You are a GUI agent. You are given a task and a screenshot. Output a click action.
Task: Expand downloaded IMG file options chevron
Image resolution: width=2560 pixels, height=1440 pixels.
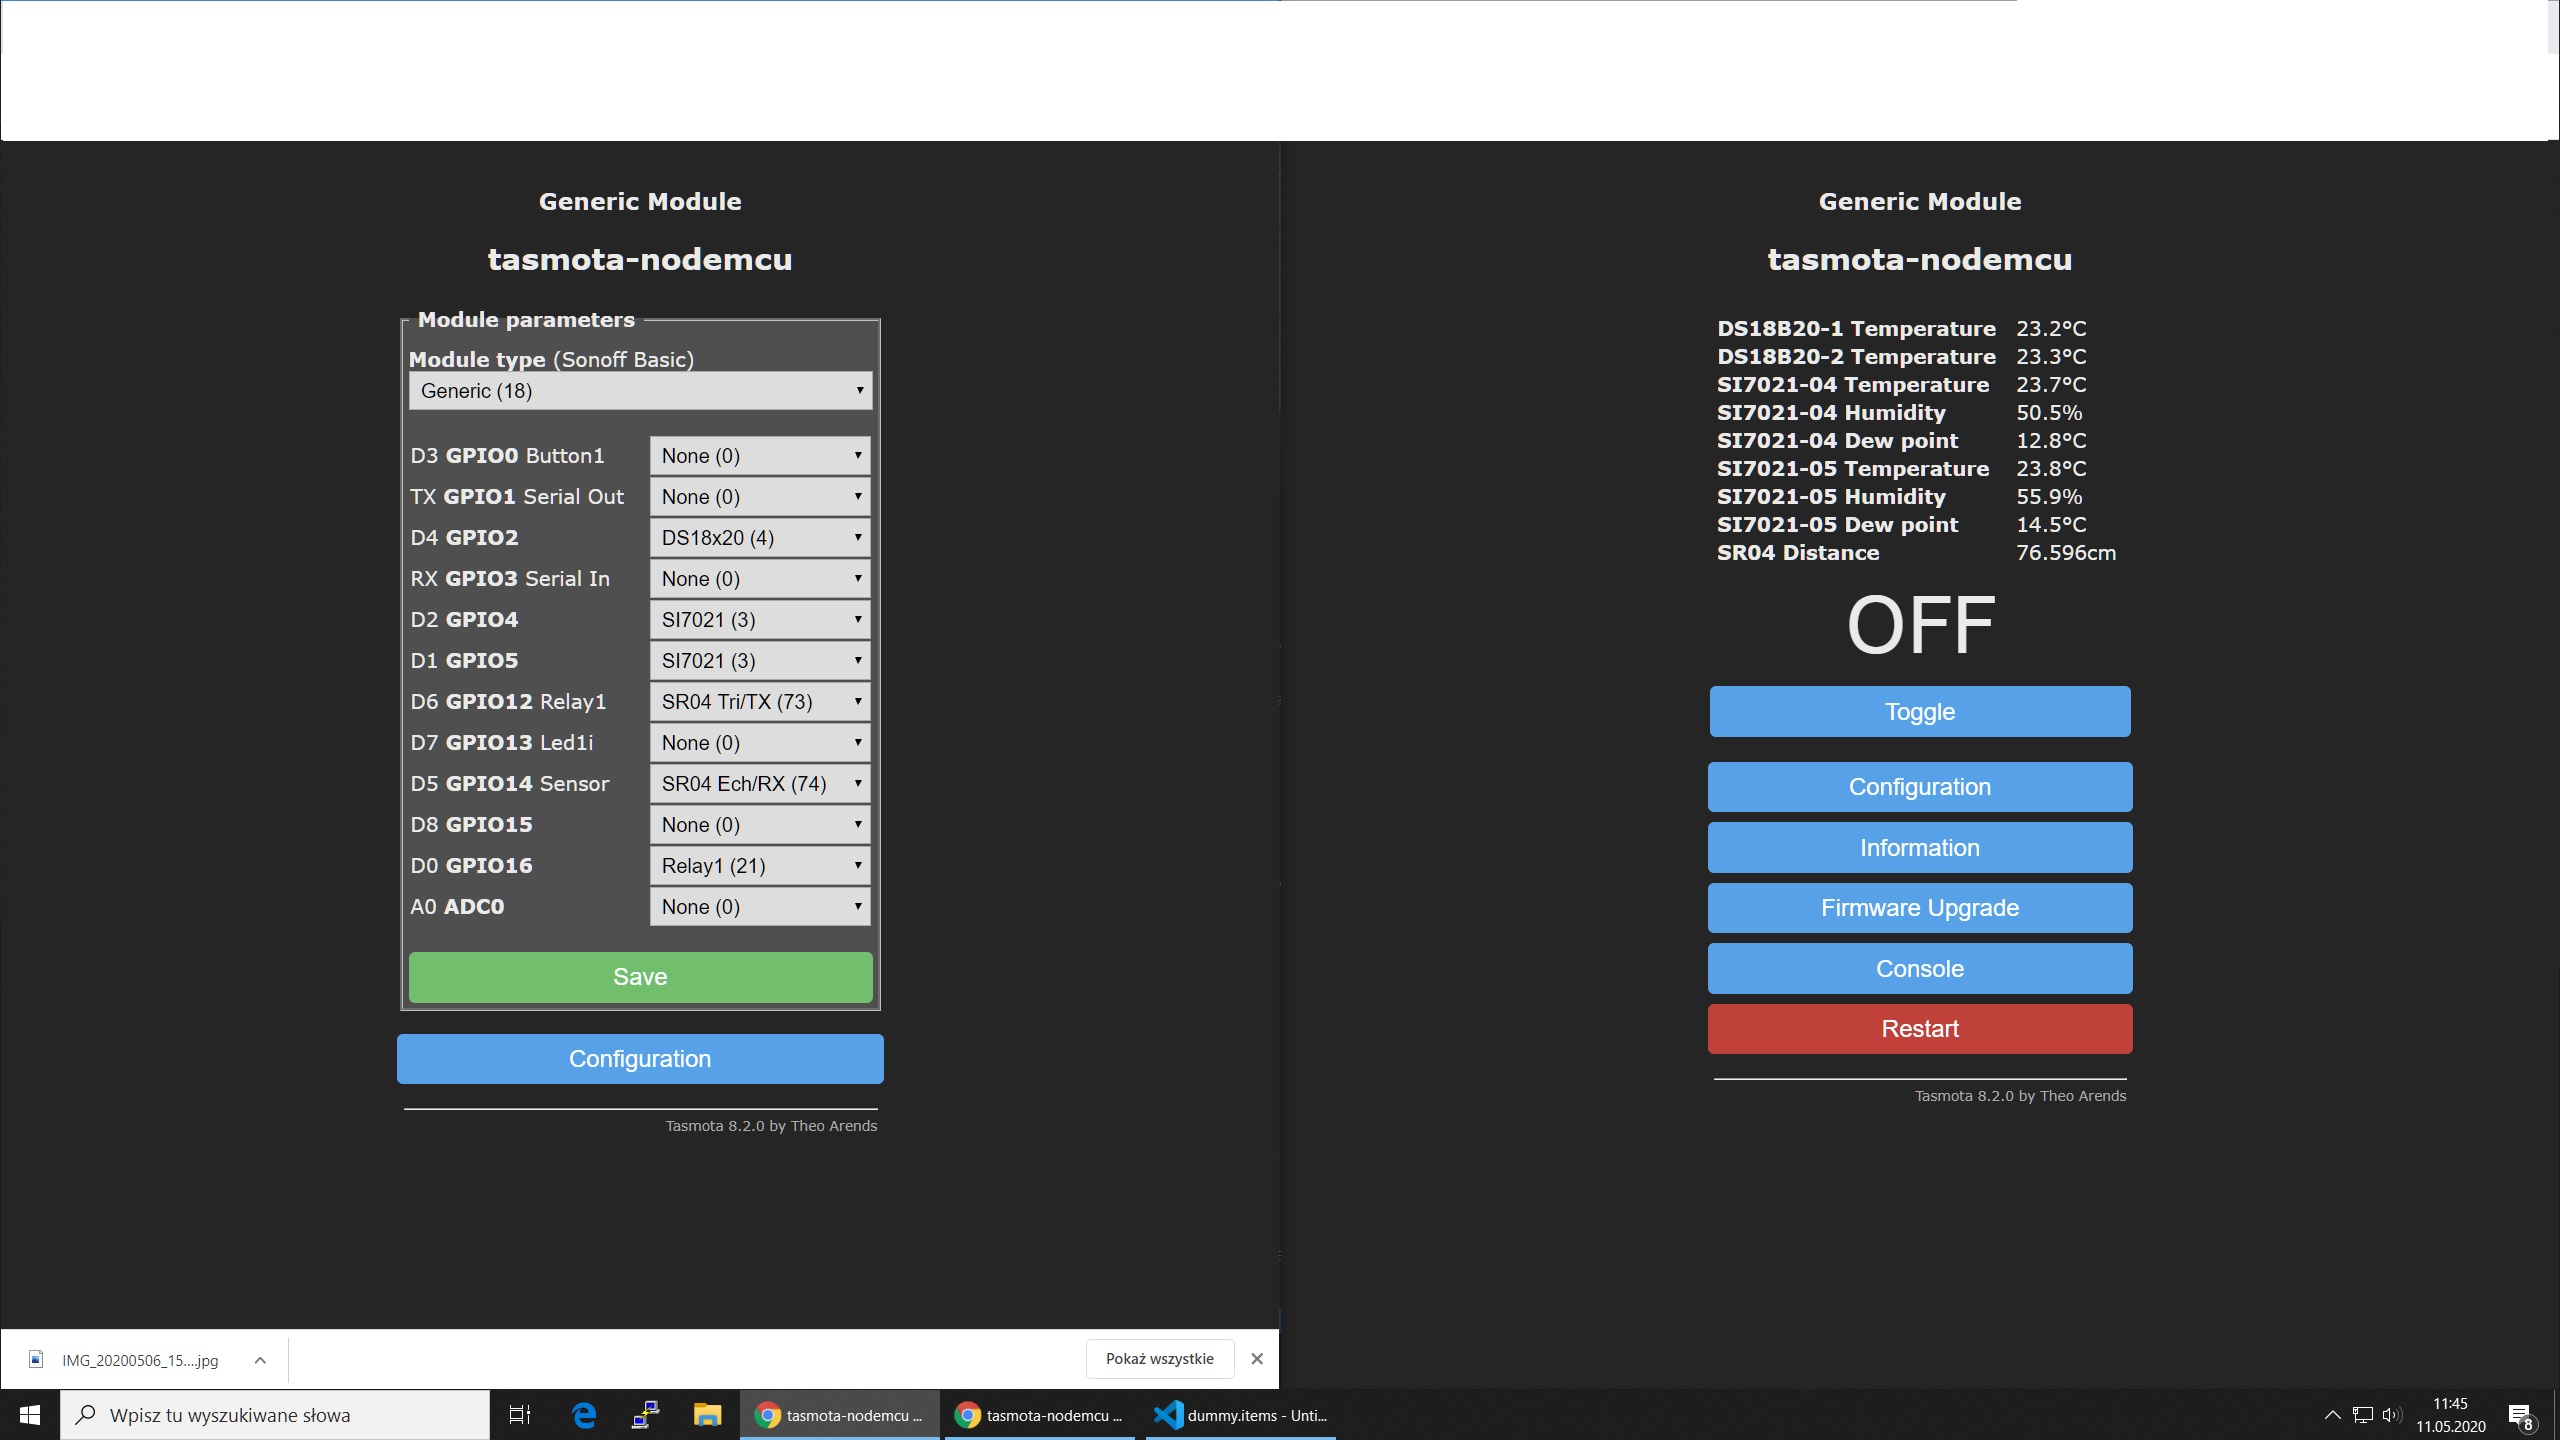(260, 1360)
